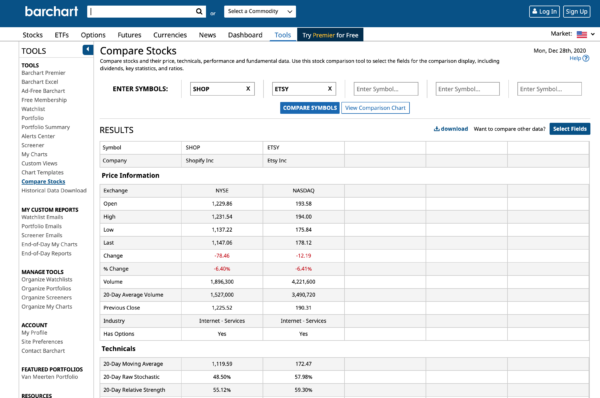The image size is (600, 398).
Task: Open the Options menu
Action: (93, 35)
